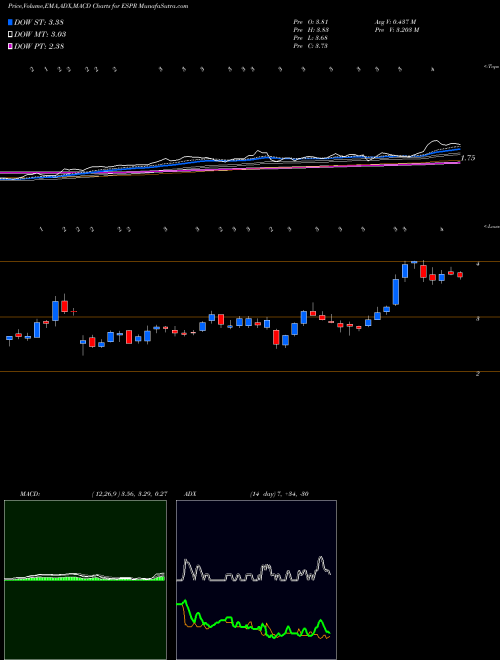Click the 'ADX' heading label
This screenshot has height=660, width=500.
click(191, 494)
